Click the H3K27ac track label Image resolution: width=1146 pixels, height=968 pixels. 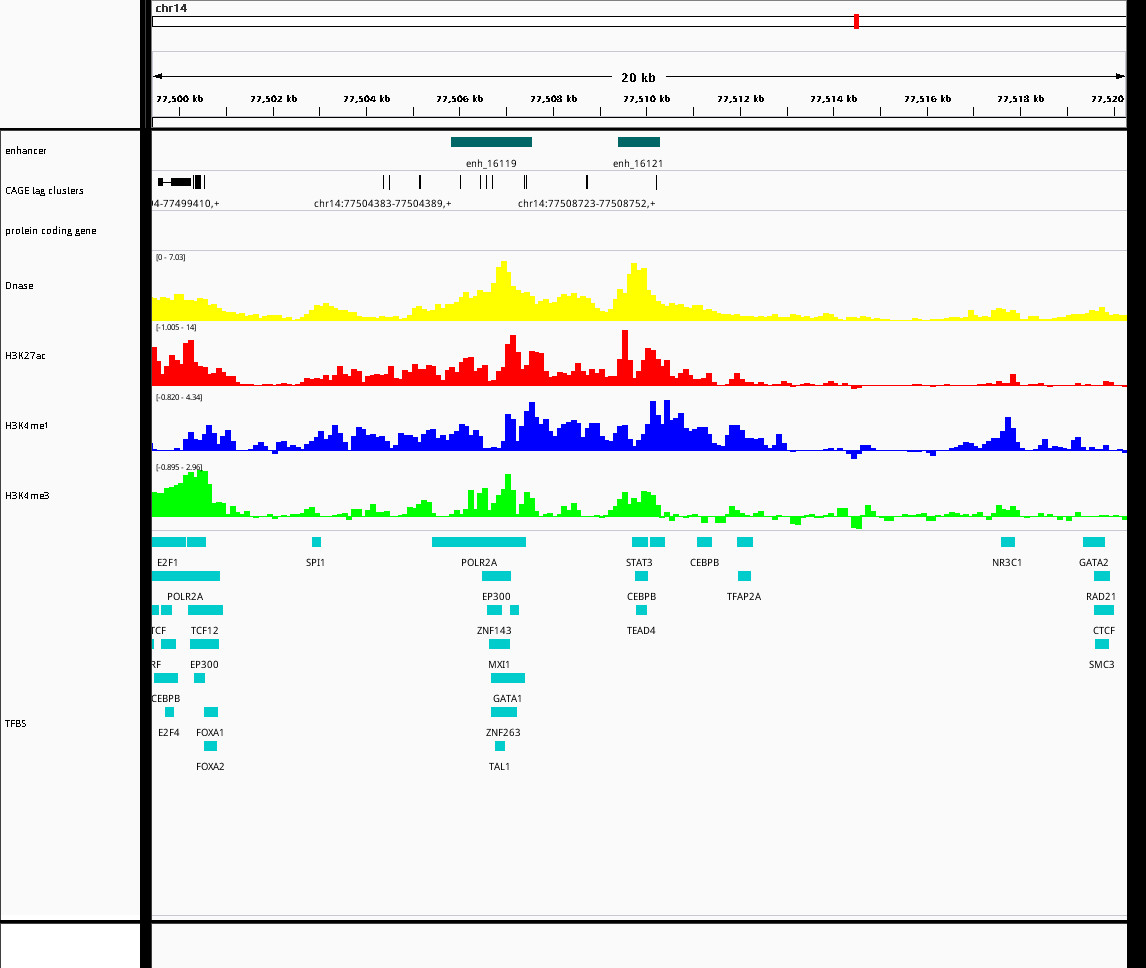coord(25,356)
